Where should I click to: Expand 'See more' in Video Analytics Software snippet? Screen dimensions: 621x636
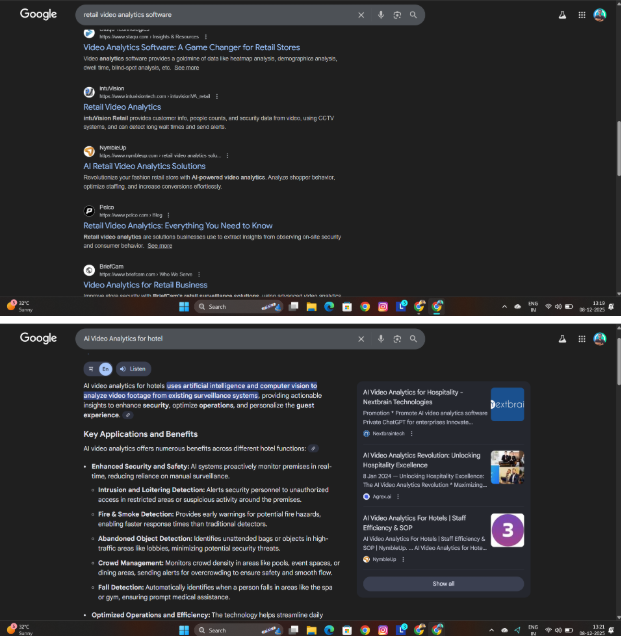(187, 68)
